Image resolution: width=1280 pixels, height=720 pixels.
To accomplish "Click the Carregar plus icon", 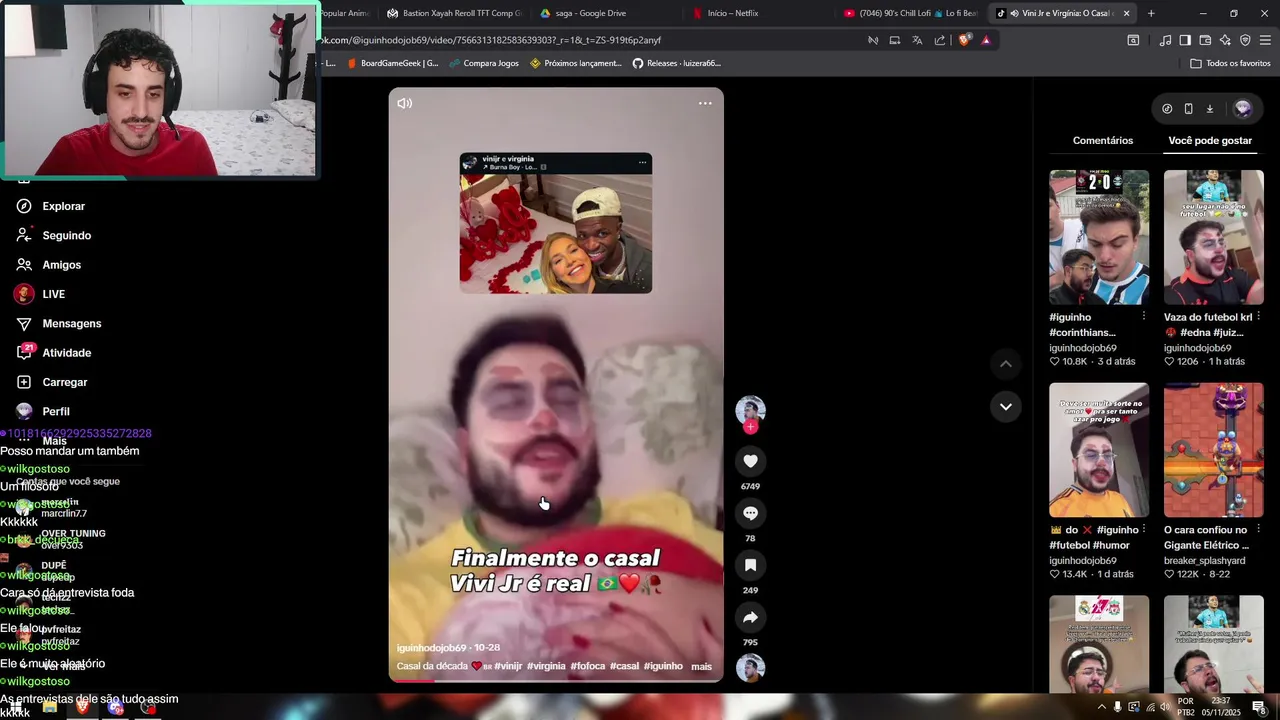I will [24, 382].
